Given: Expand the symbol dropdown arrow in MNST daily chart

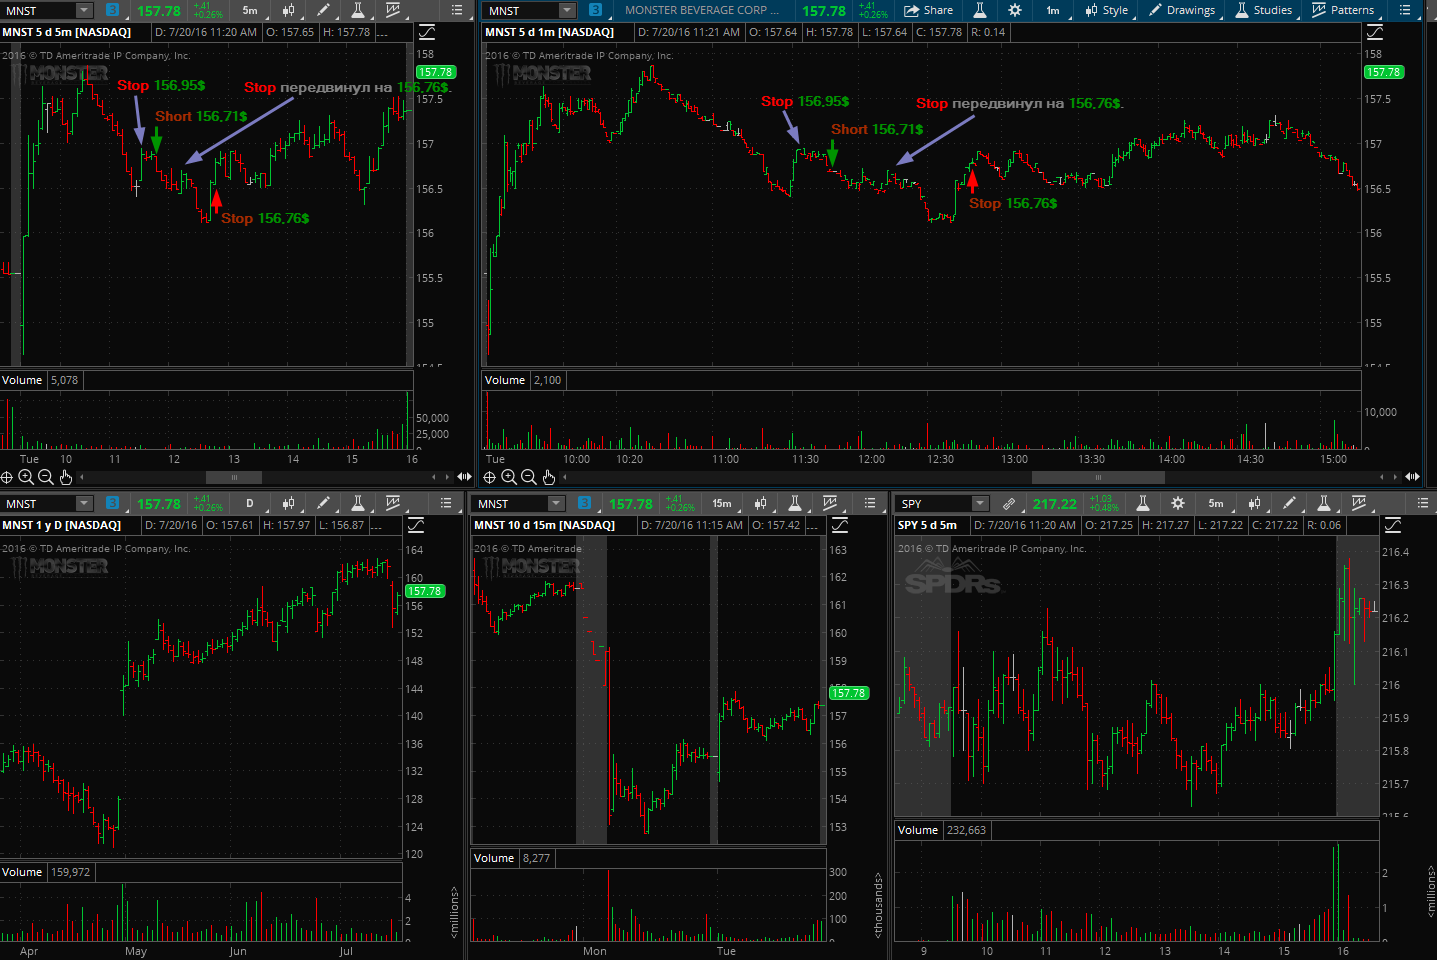Looking at the screenshot, I should (x=84, y=503).
